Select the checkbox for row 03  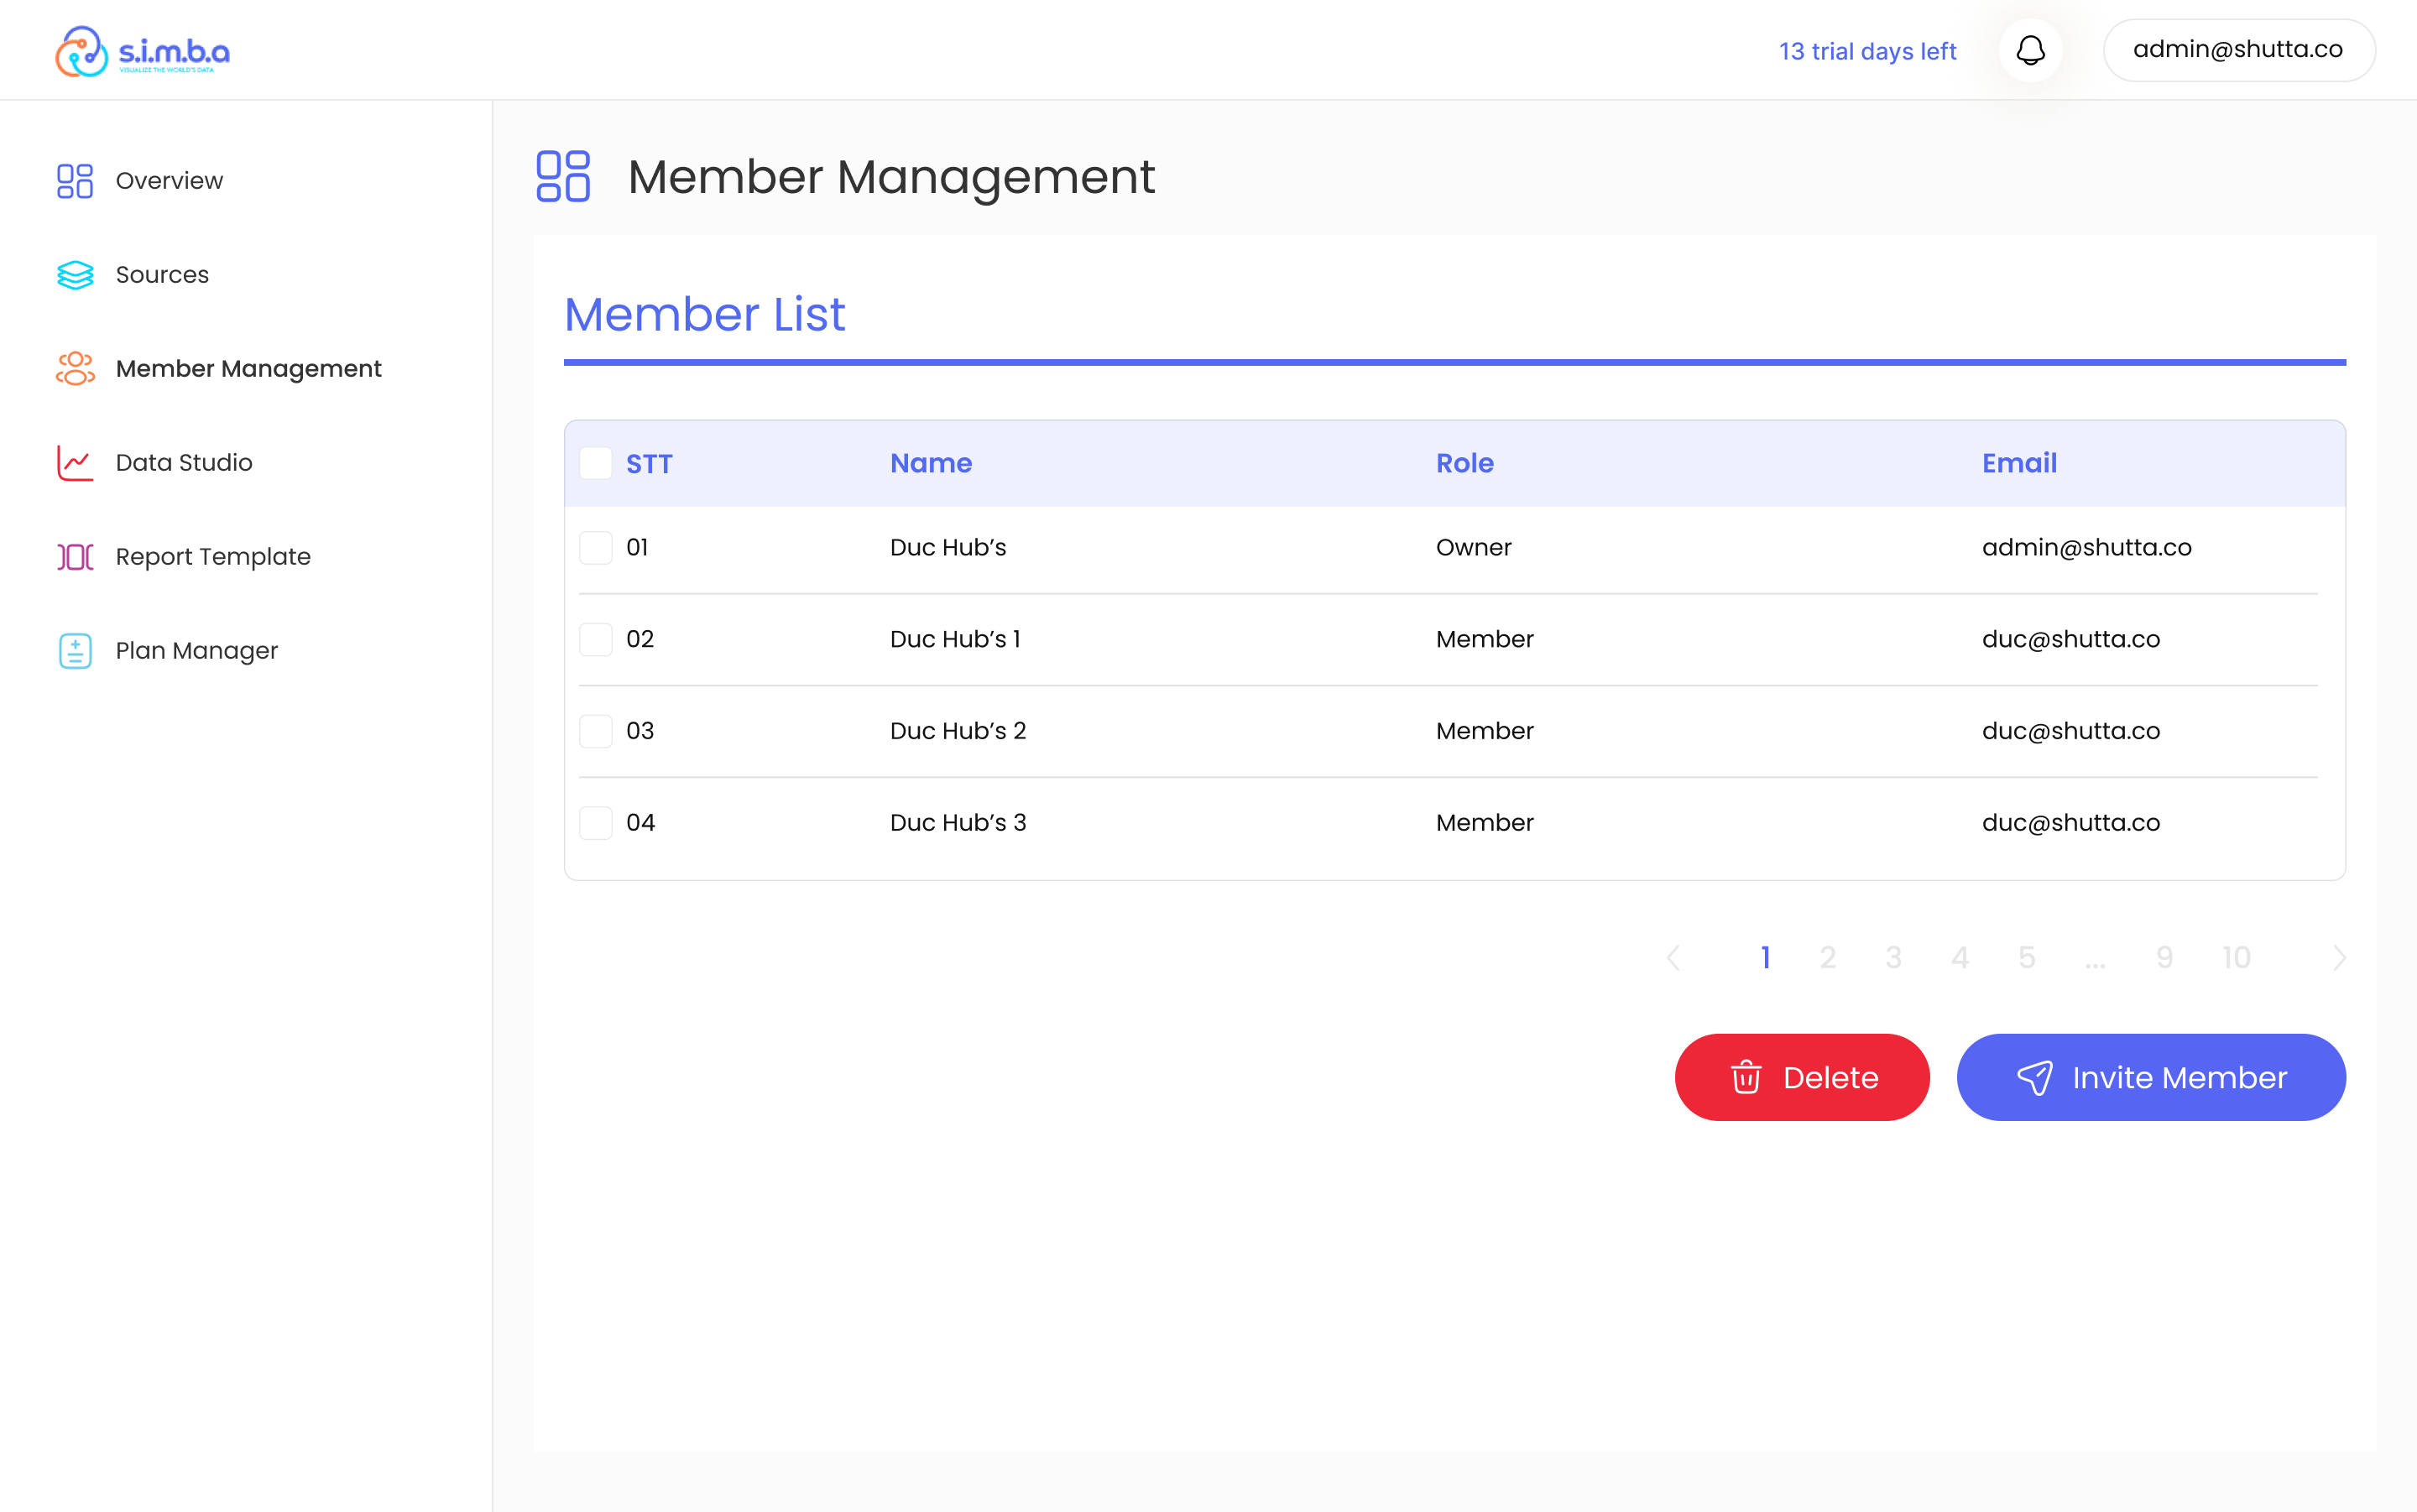point(596,731)
